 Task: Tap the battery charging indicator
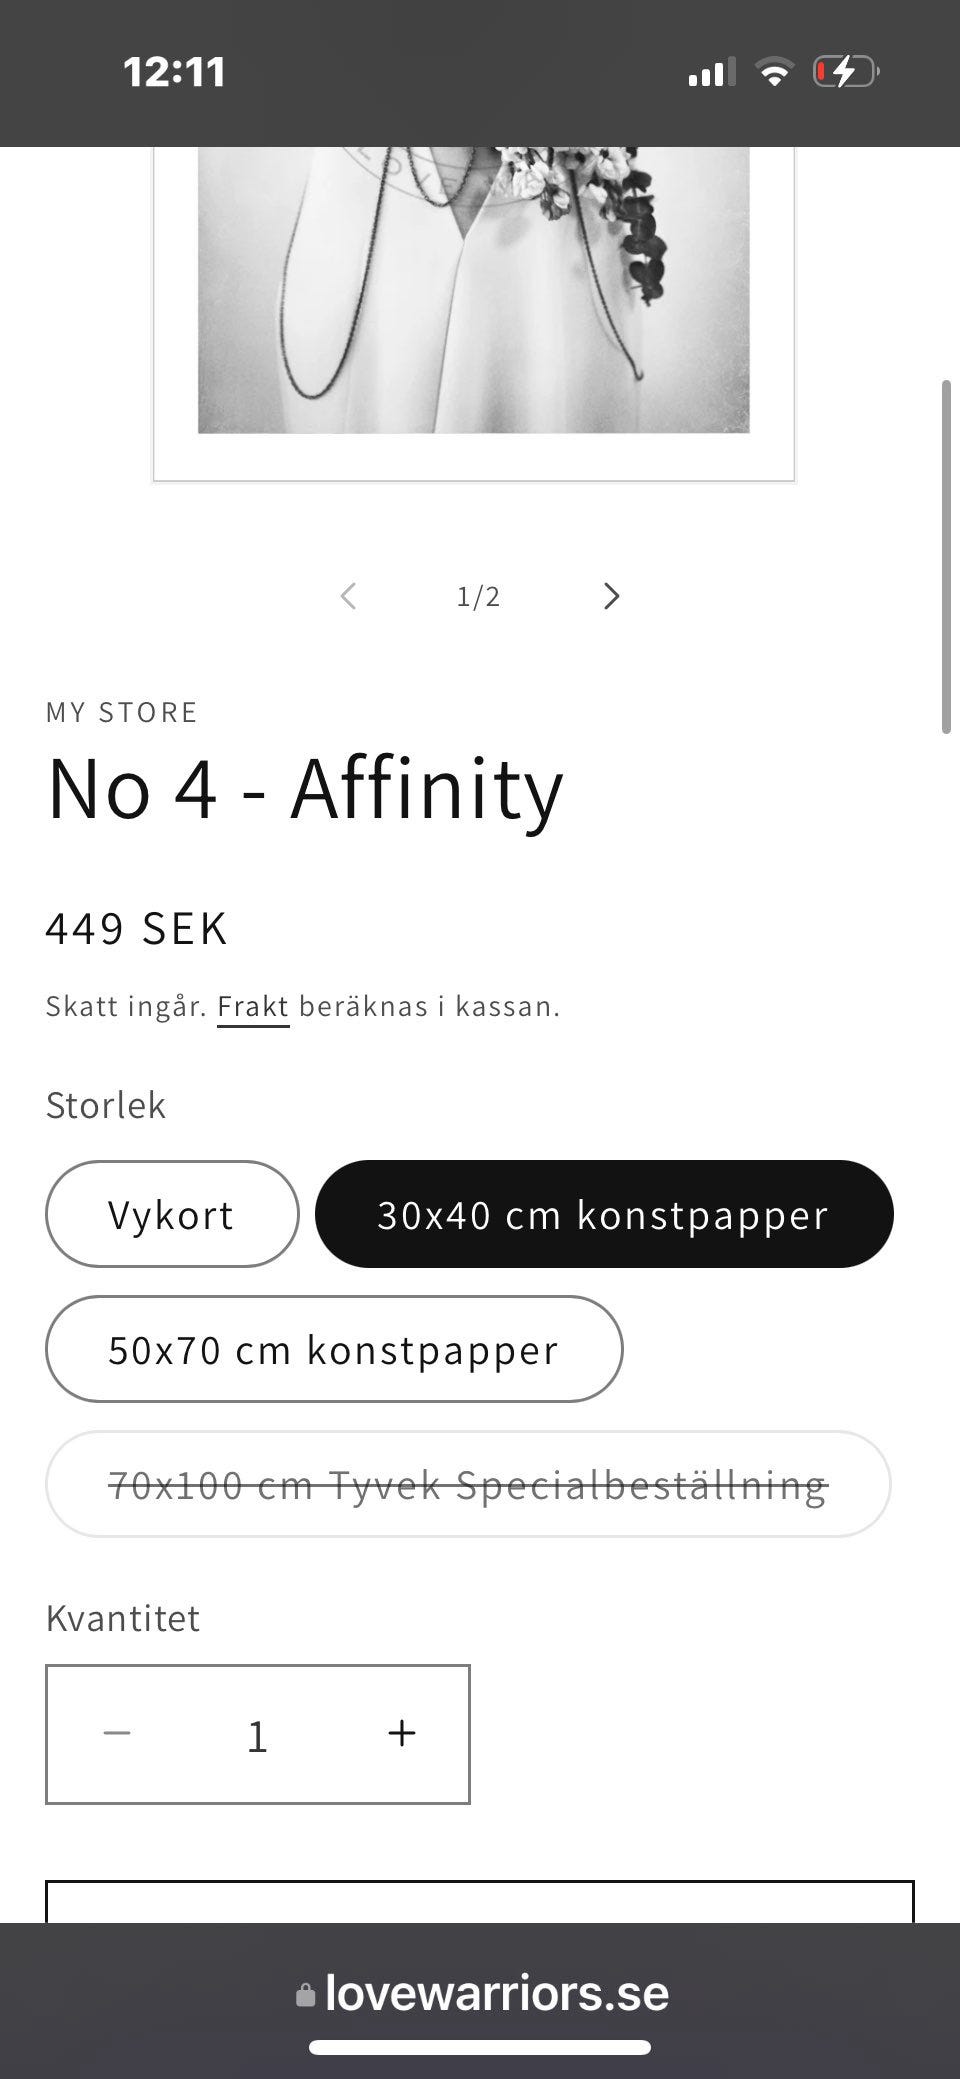coord(845,72)
